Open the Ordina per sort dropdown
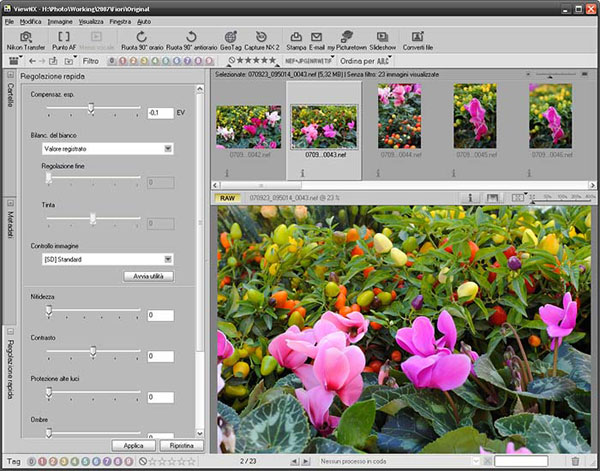Screen dimensions: 600x471 click(365, 61)
